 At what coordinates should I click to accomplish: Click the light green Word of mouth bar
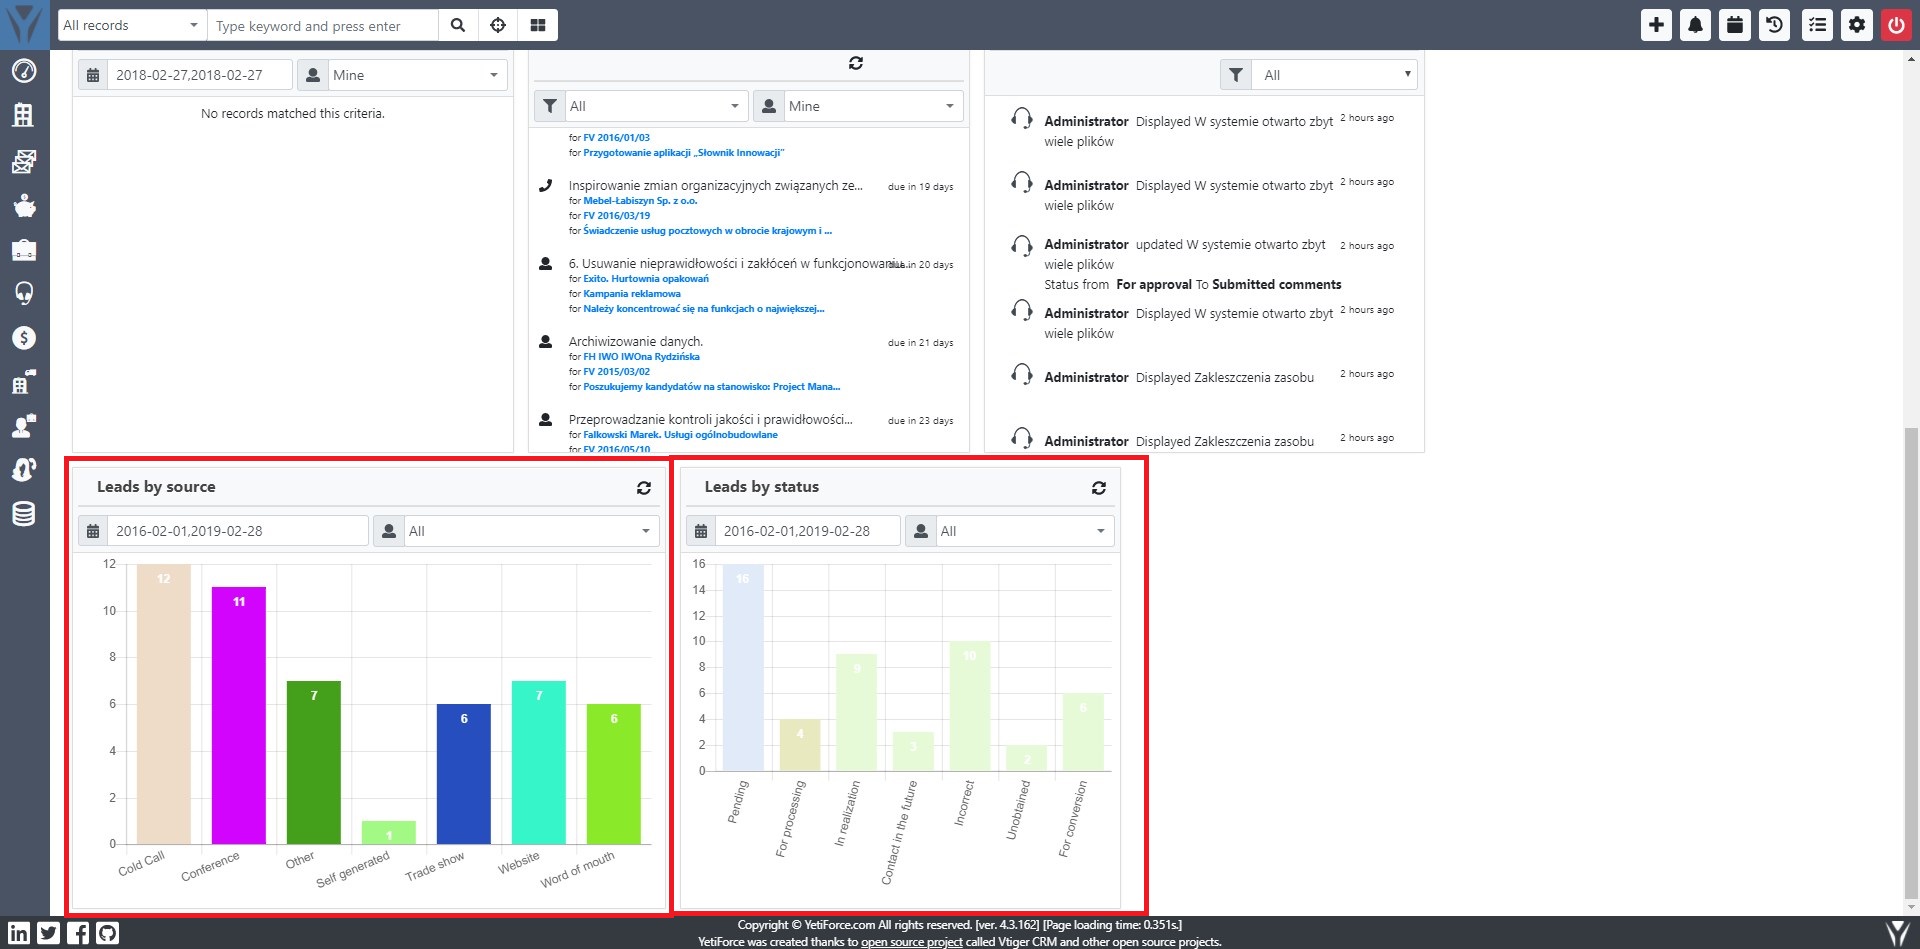613,774
